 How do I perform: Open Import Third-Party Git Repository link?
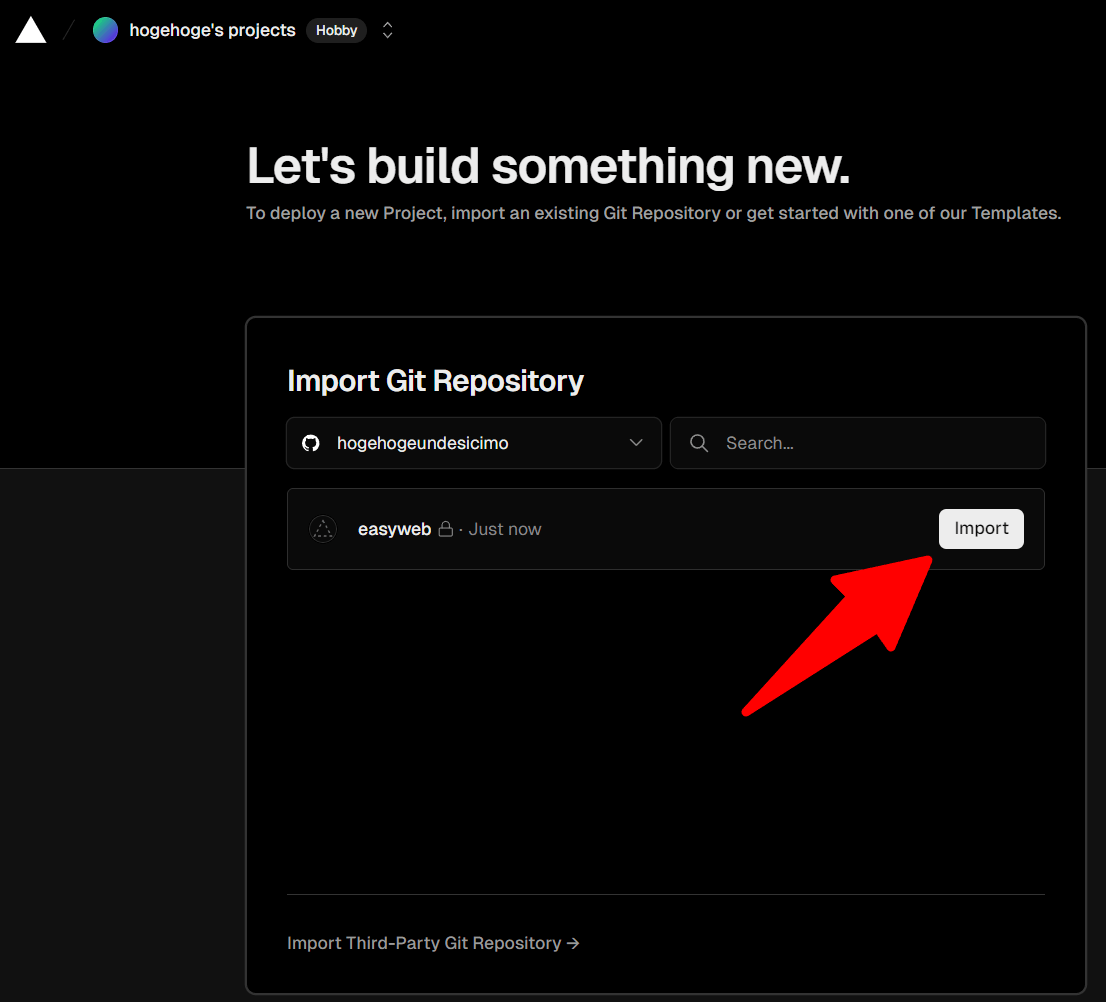tap(433, 943)
